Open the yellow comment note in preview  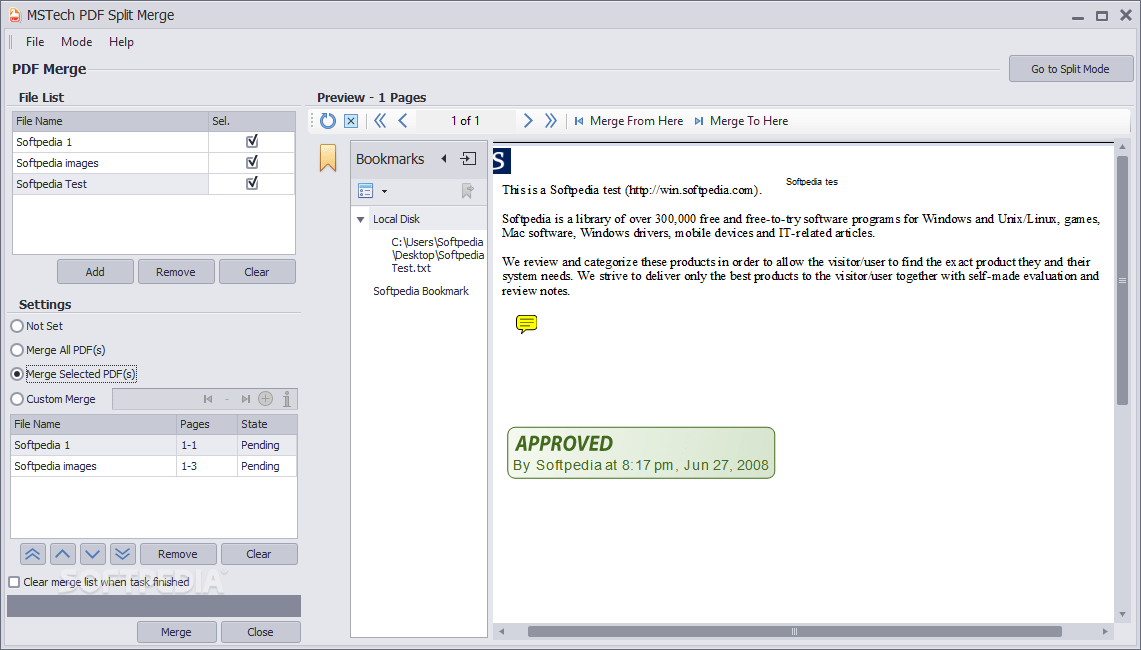click(x=526, y=324)
